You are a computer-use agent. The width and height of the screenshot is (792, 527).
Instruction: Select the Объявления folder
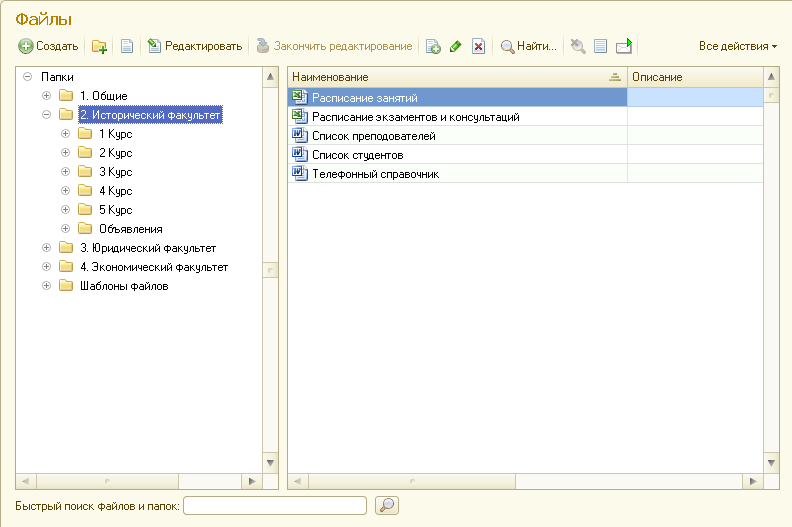click(x=131, y=229)
